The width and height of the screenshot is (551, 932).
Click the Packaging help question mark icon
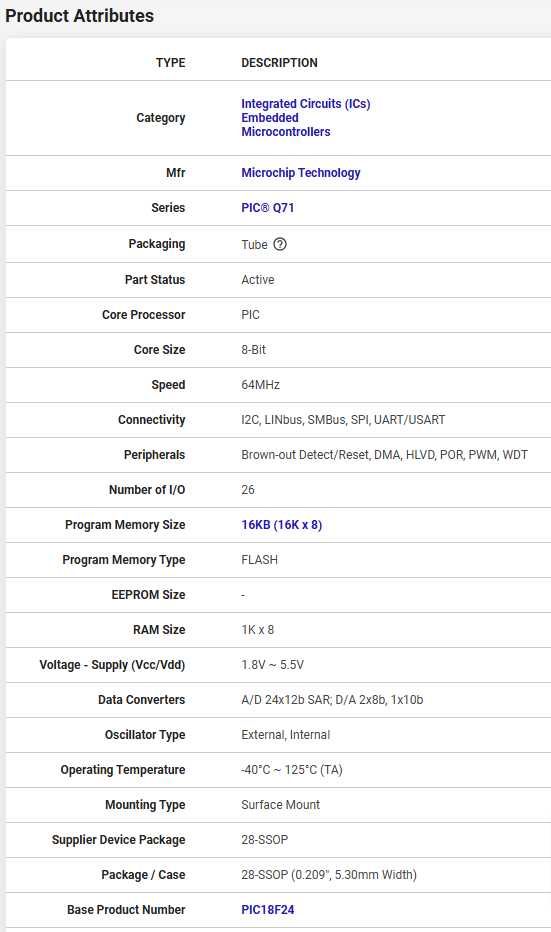click(x=280, y=244)
